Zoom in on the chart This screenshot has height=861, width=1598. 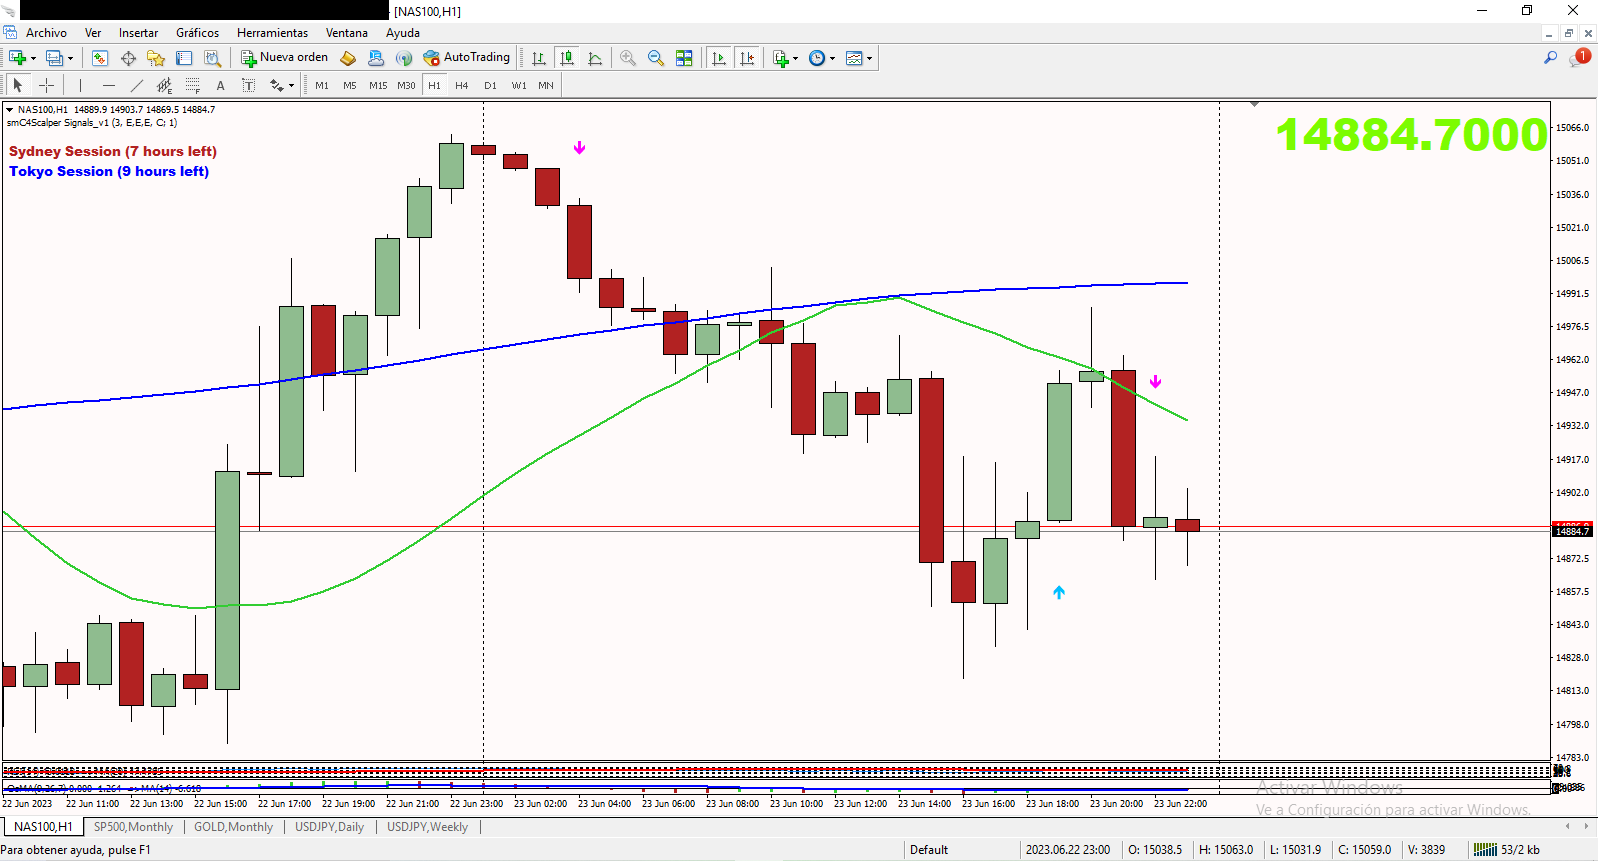(x=628, y=58)
